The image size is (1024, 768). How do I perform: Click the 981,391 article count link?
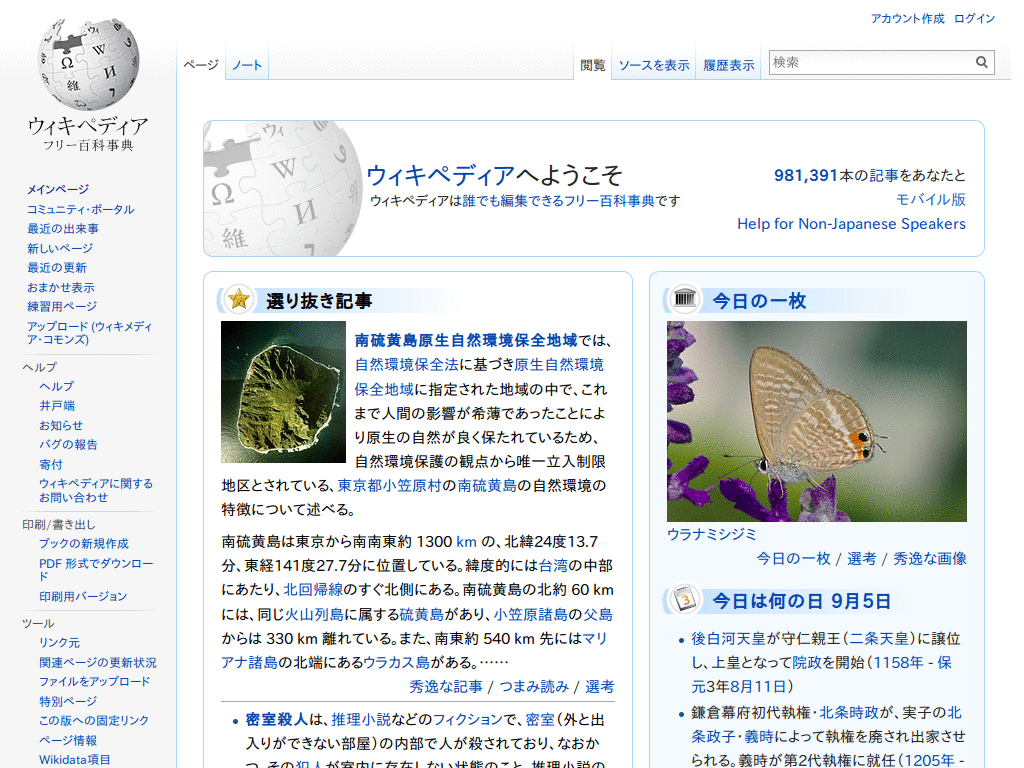click(x=806, y=175)
